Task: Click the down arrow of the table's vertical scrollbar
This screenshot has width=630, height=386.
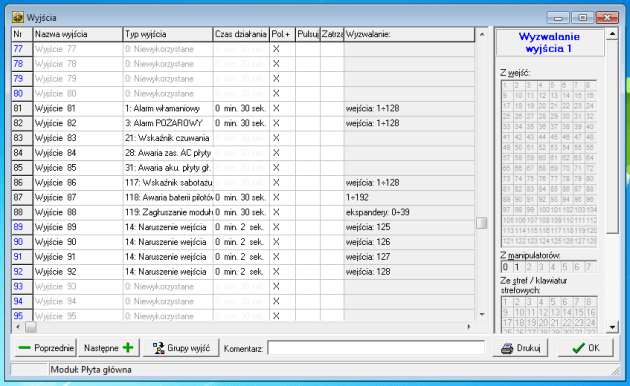Action: point(482,315)
